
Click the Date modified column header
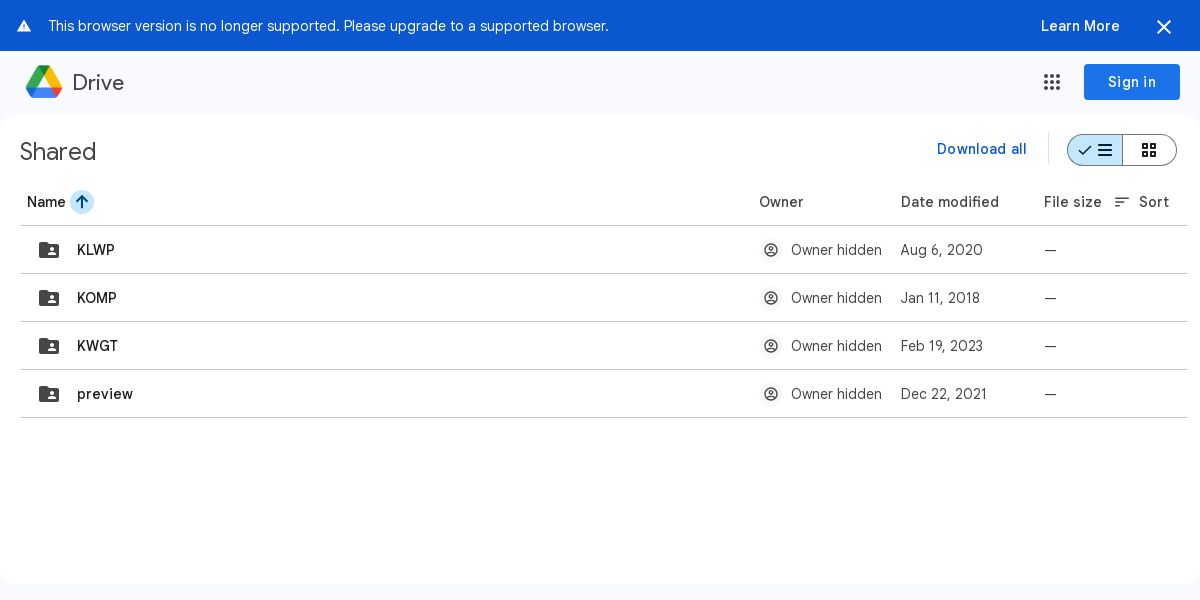(x=950, y=202)
